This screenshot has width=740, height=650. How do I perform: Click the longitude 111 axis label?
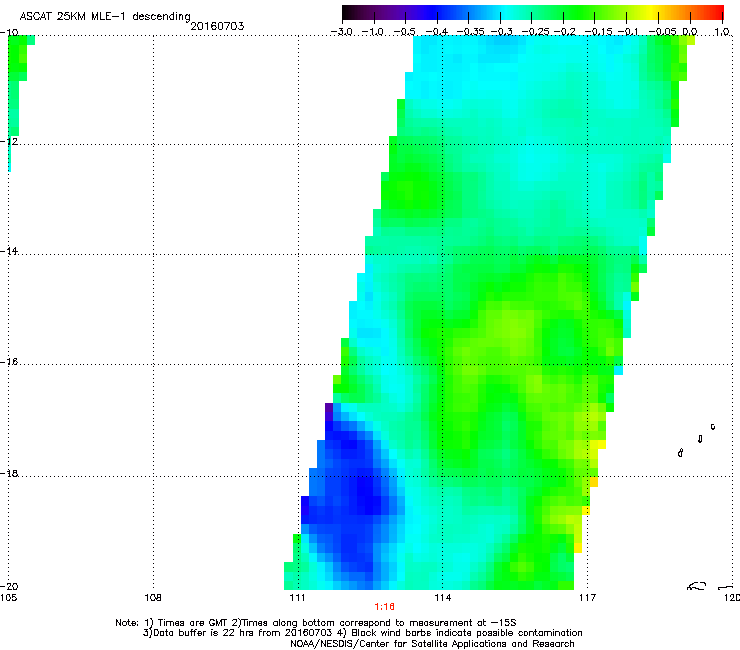point(297,598)
